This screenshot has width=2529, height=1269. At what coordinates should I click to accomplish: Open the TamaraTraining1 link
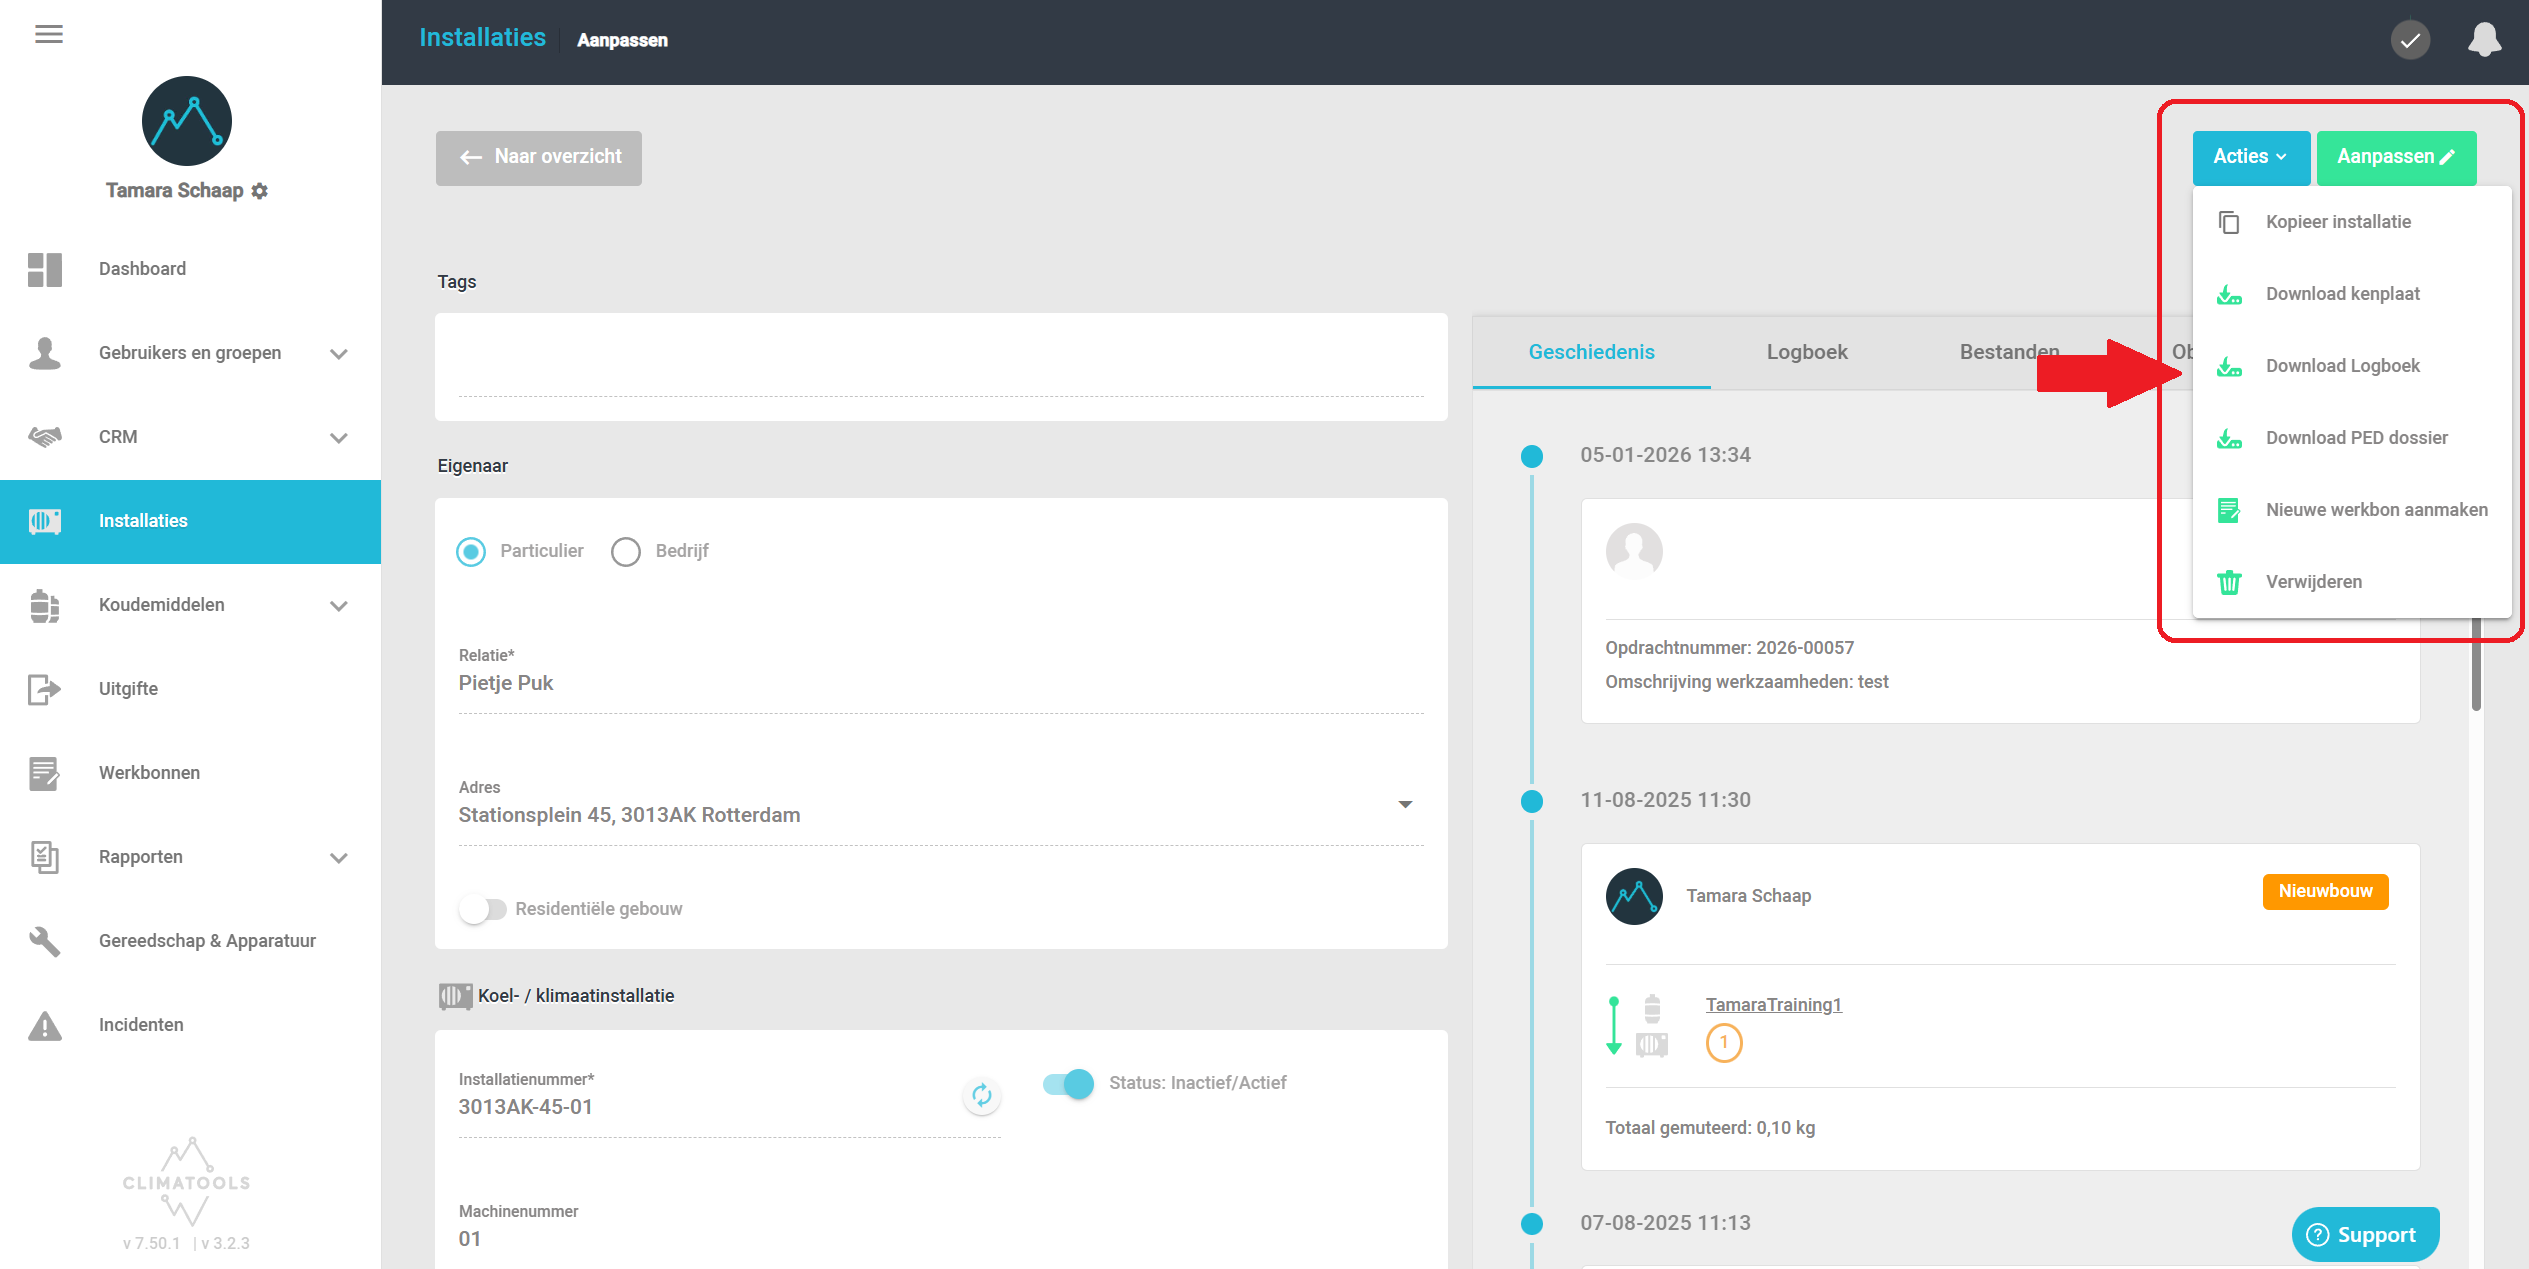[1773, 1005]
